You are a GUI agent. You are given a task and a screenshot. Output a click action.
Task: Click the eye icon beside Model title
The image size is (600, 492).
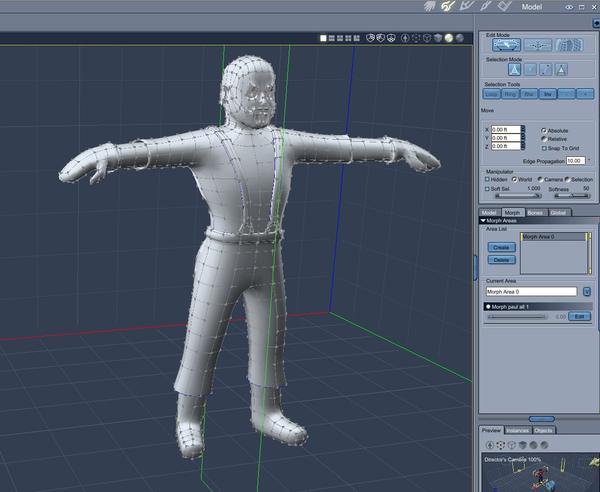click(x=569, y=7)
